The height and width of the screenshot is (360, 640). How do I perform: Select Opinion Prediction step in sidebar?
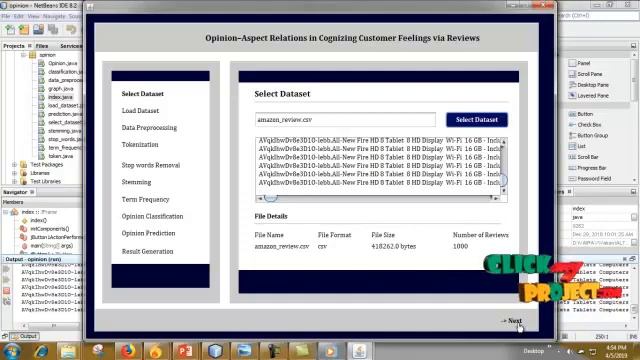(x=148, y=233)
